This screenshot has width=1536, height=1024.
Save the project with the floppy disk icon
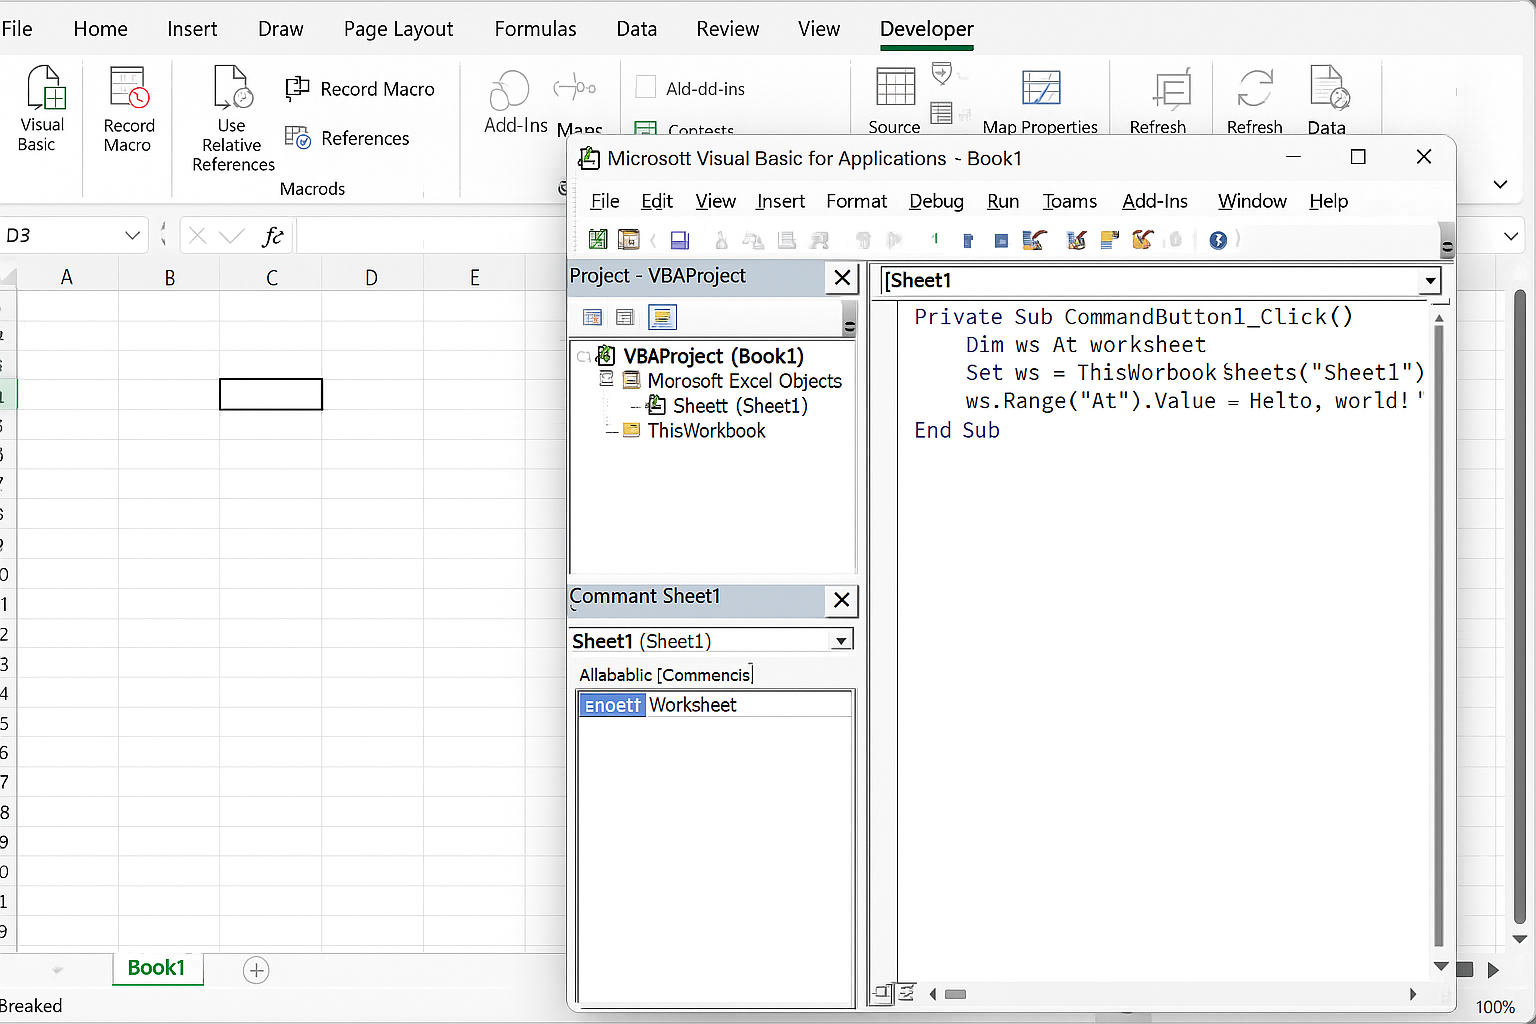pos(680,240)
